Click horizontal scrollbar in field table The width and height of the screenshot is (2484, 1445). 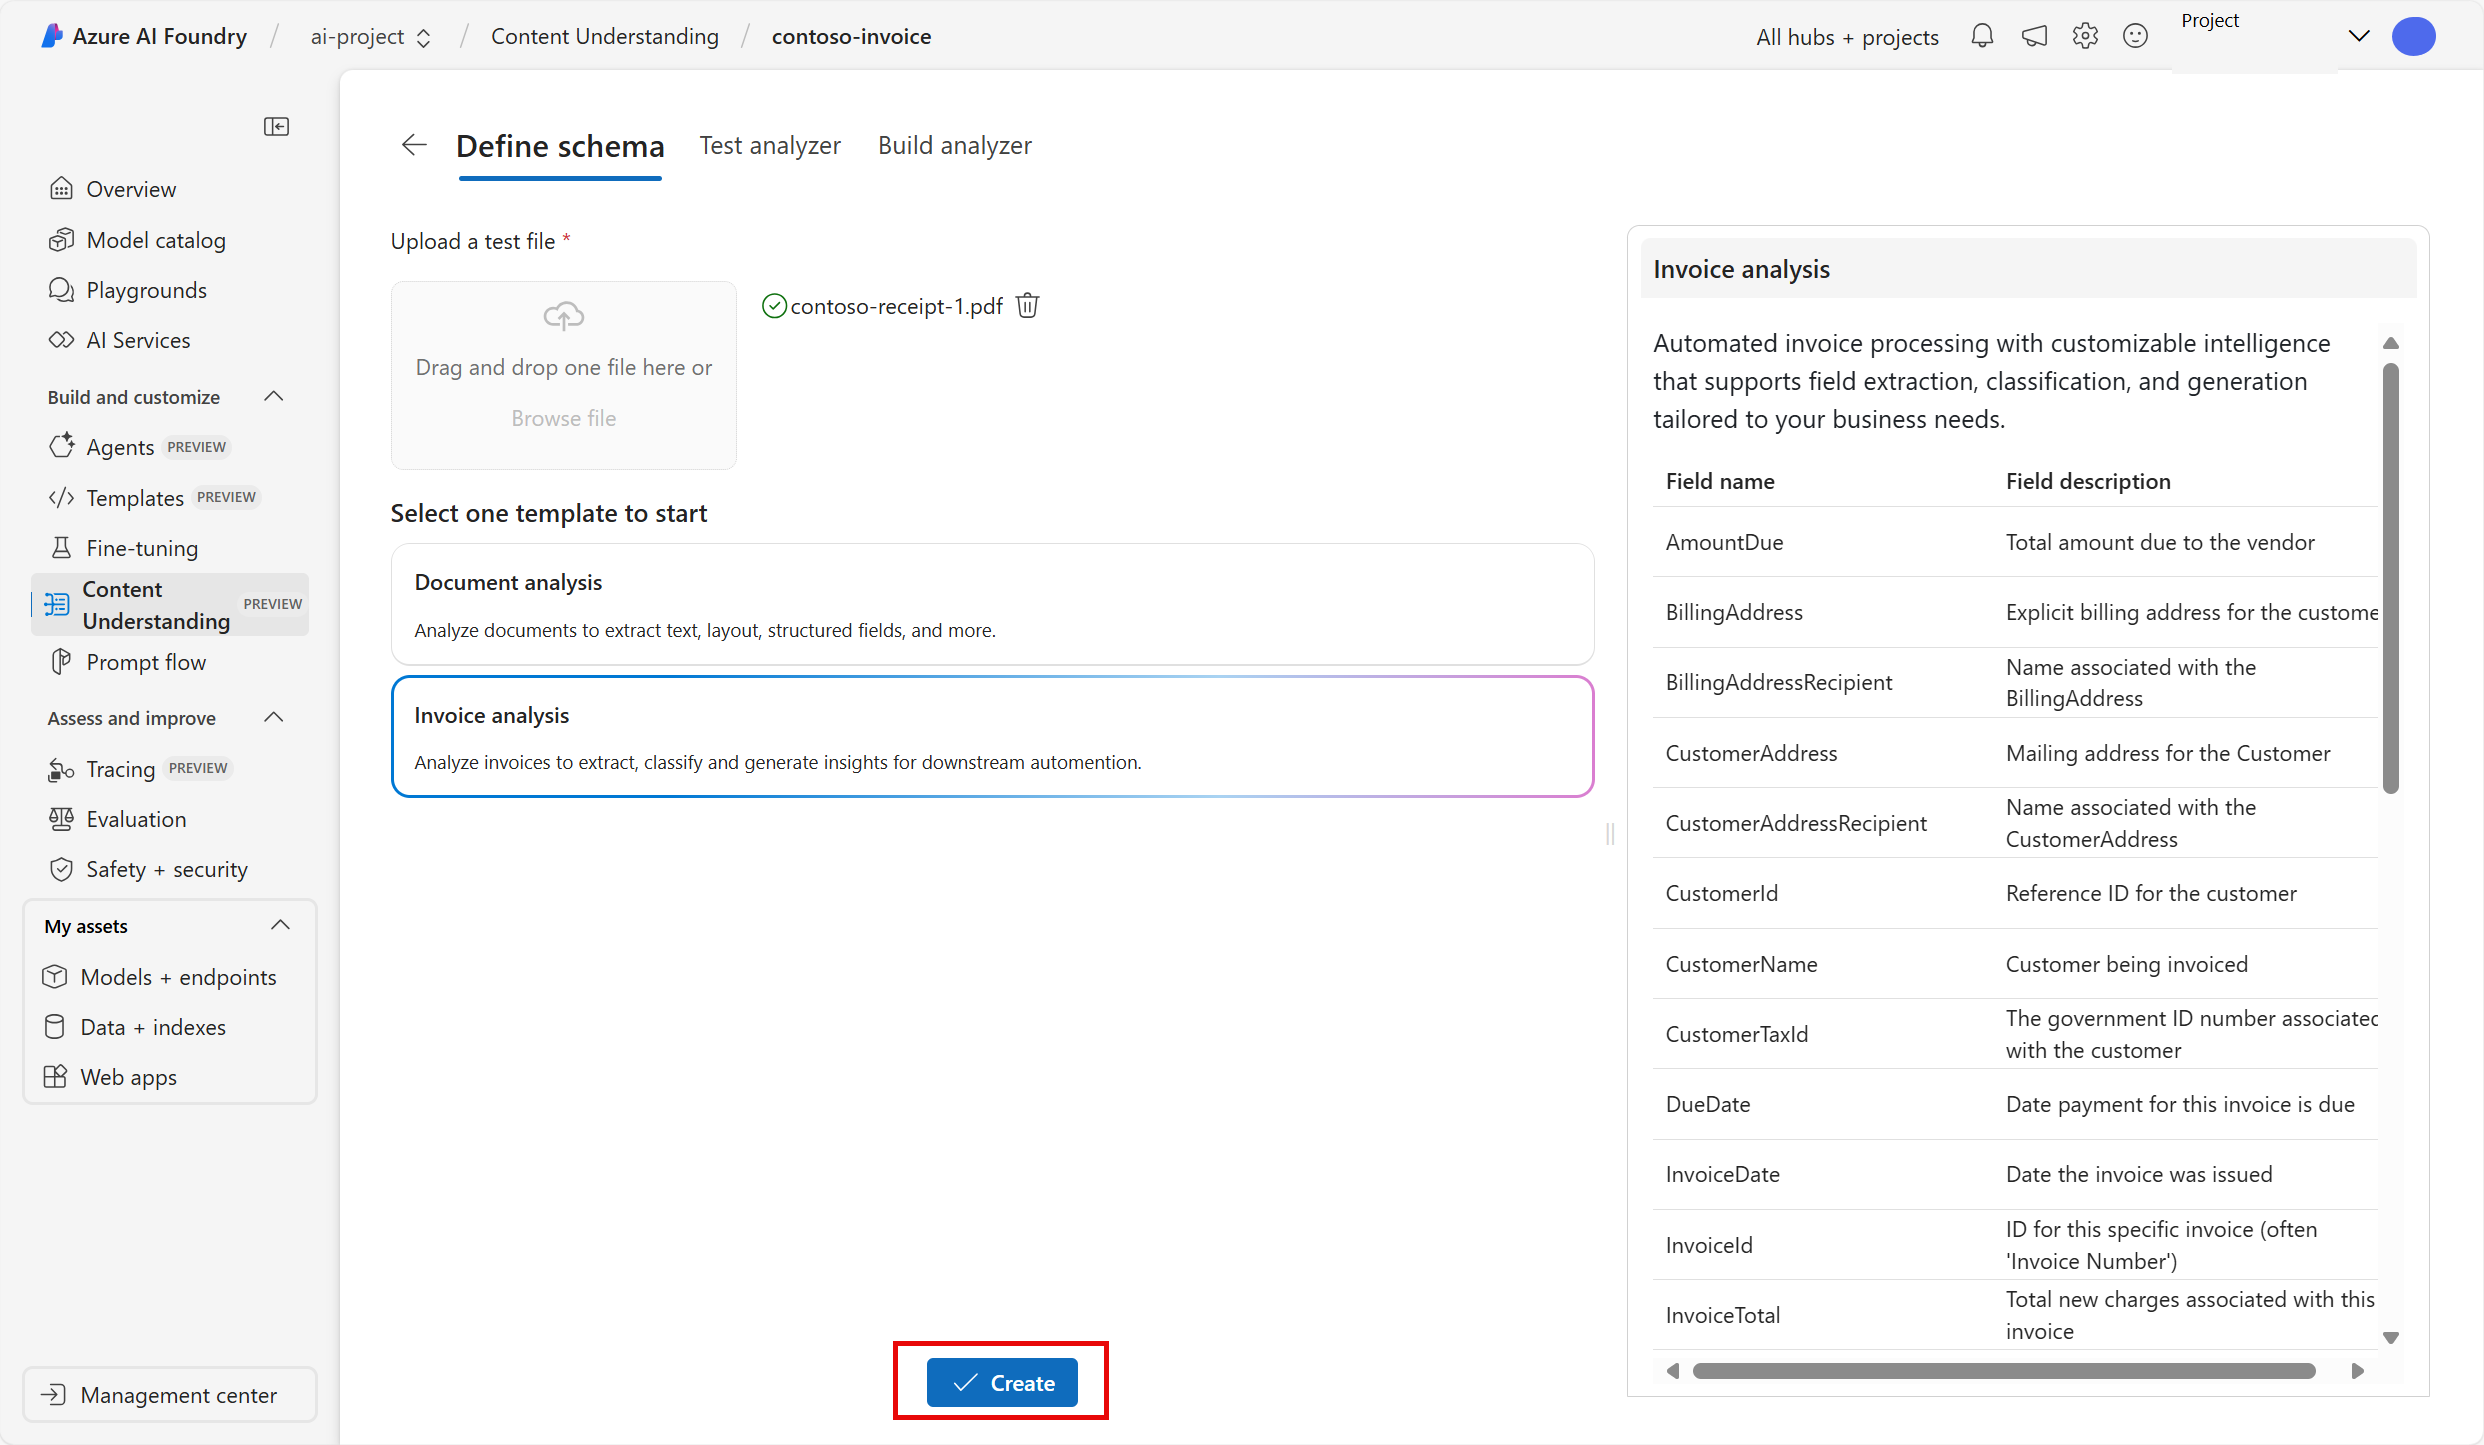pos(2004,1371)
